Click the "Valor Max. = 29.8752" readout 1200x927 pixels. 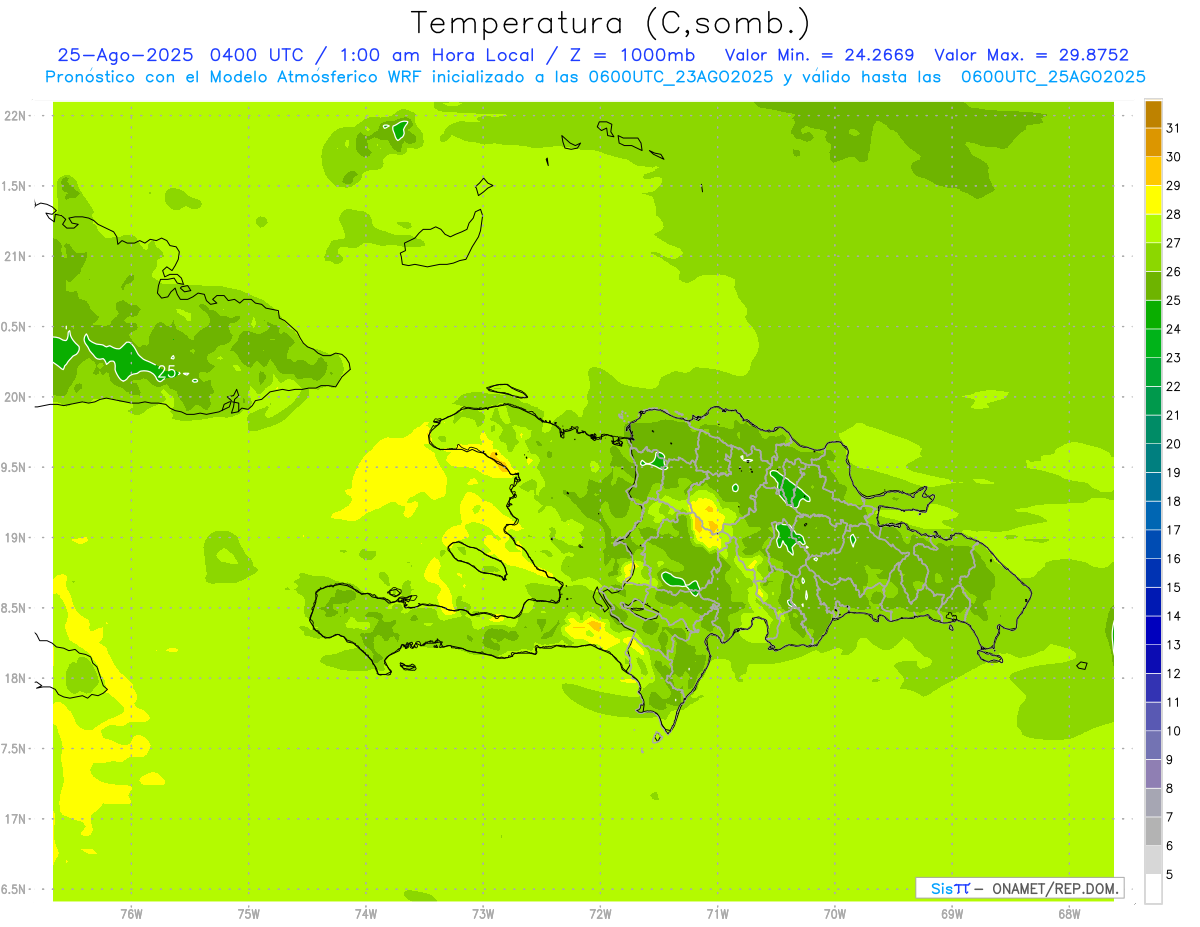(1031, 55)
